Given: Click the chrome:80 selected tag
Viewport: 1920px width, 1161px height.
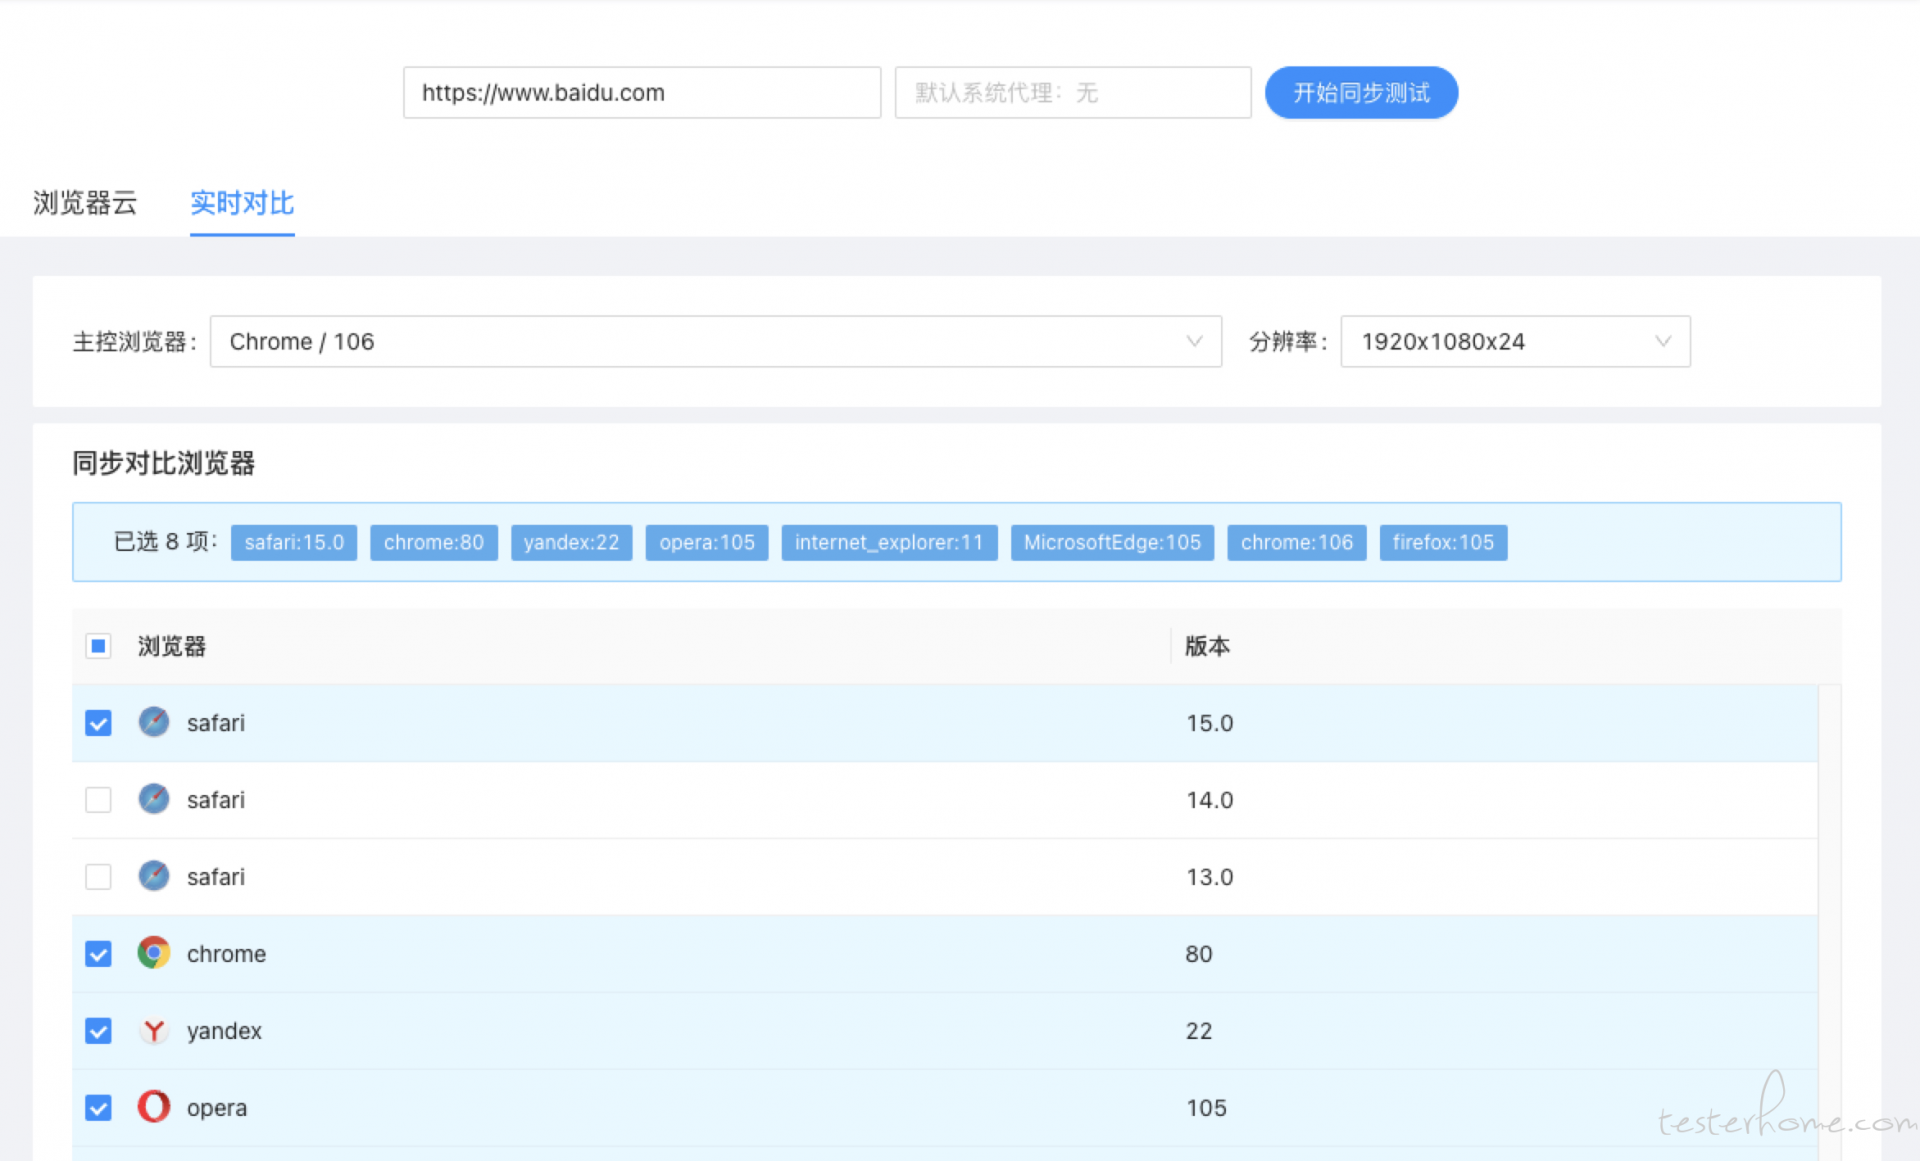Looking at the screenshot, I should pos(434,542).
